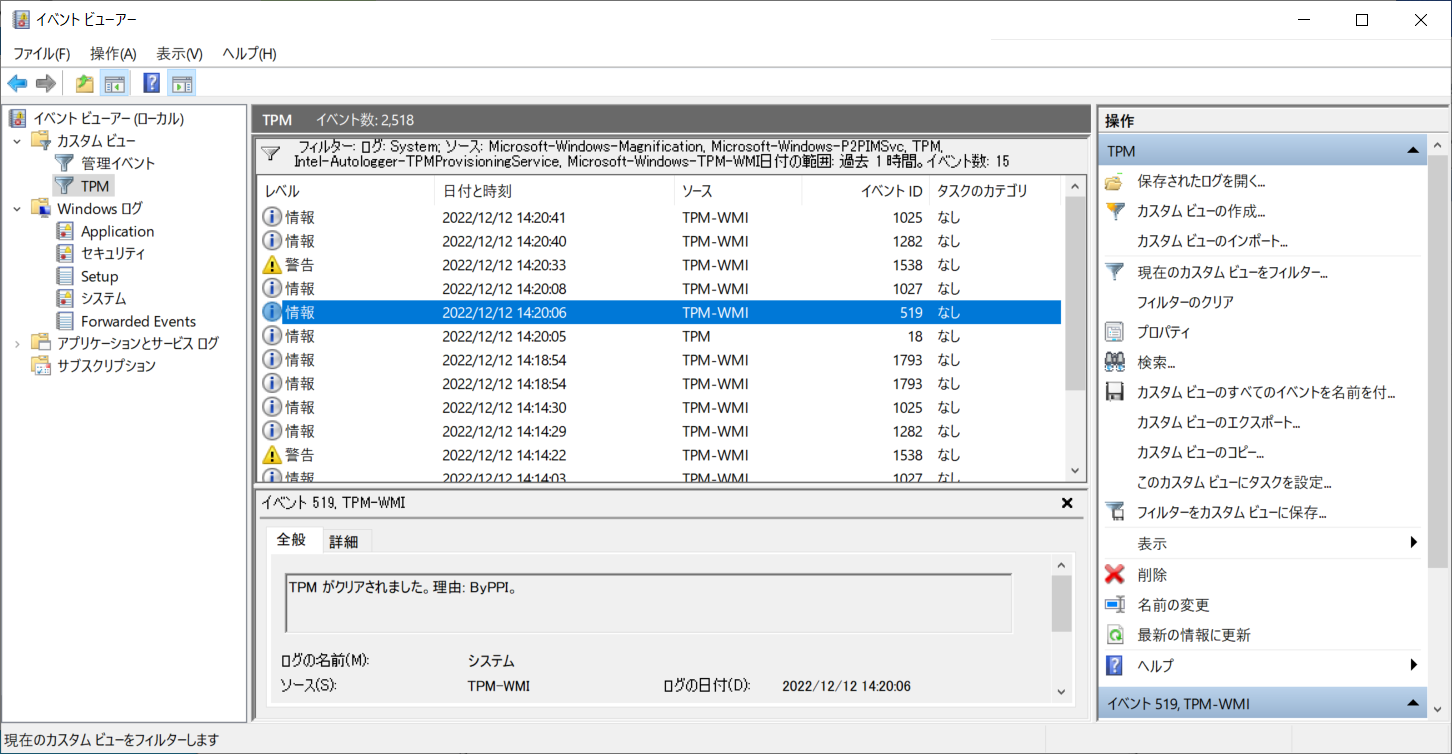1452x754 pixels.
Task: Close the event 519 preview pane
Action: click(x=1067, y=503)
